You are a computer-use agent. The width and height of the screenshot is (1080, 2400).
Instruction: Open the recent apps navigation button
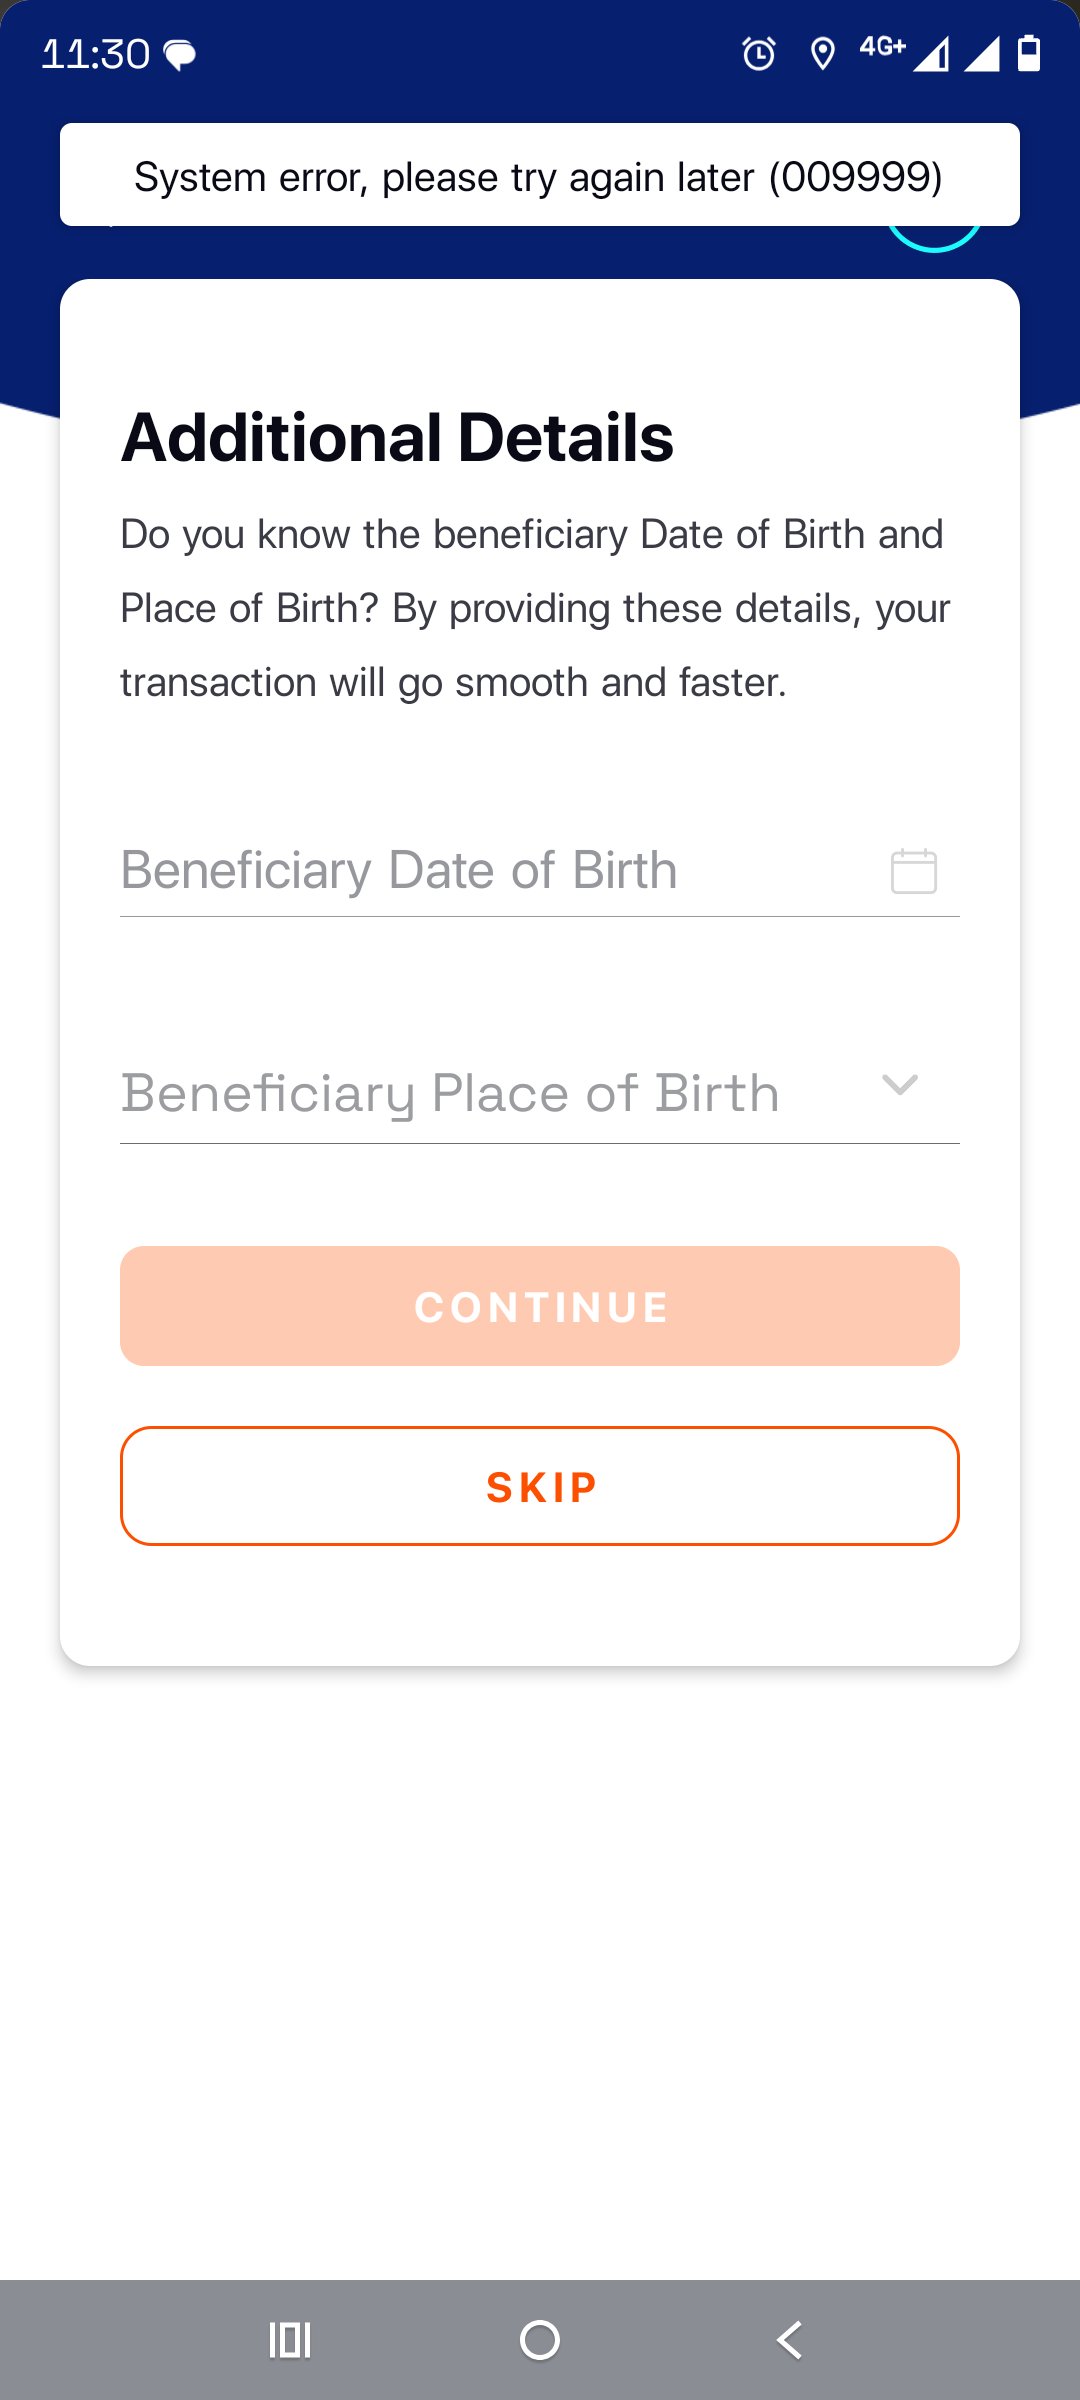(290, 2340)
